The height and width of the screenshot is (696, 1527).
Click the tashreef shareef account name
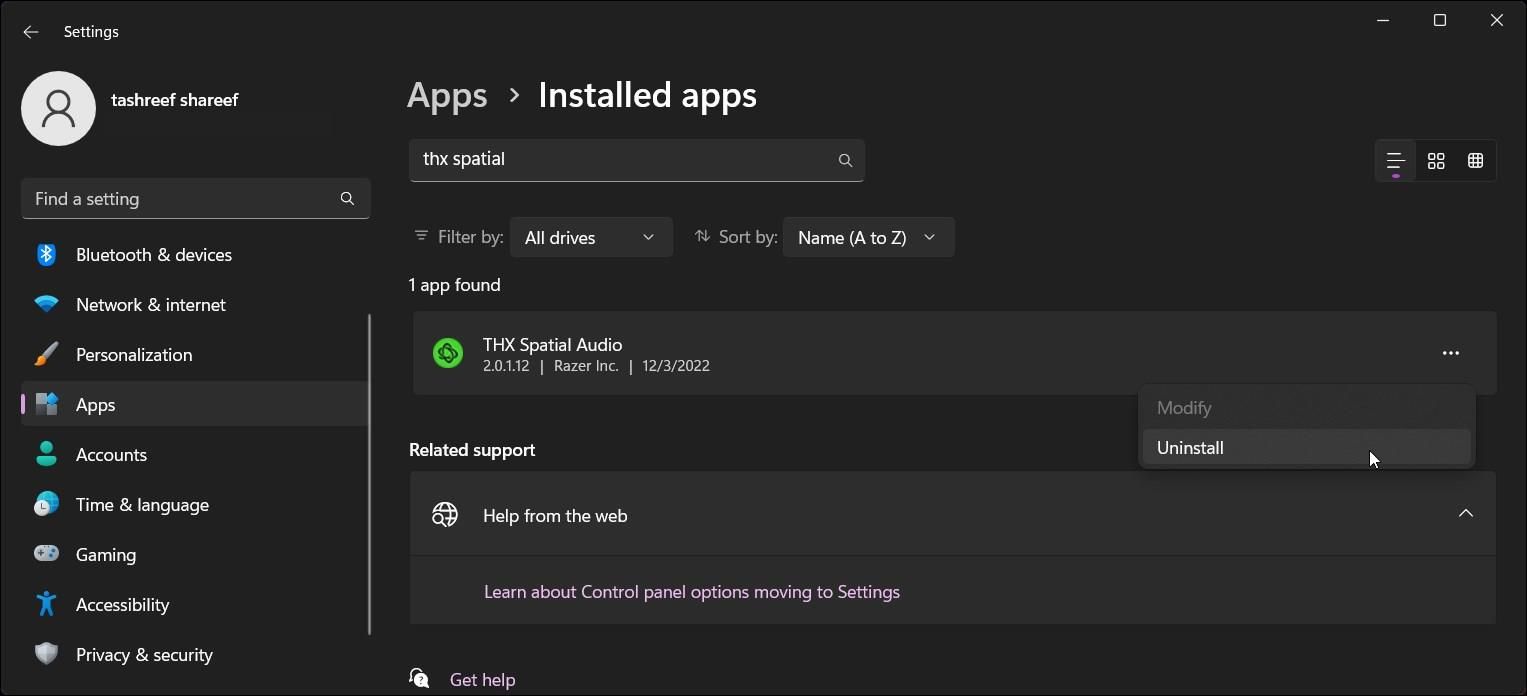pyautogui.click(x=175, y=100)
